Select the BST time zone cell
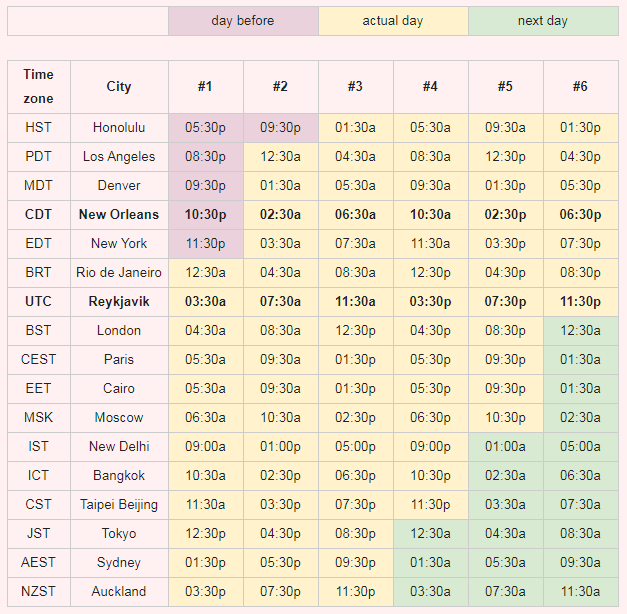 tap(39, 331)
